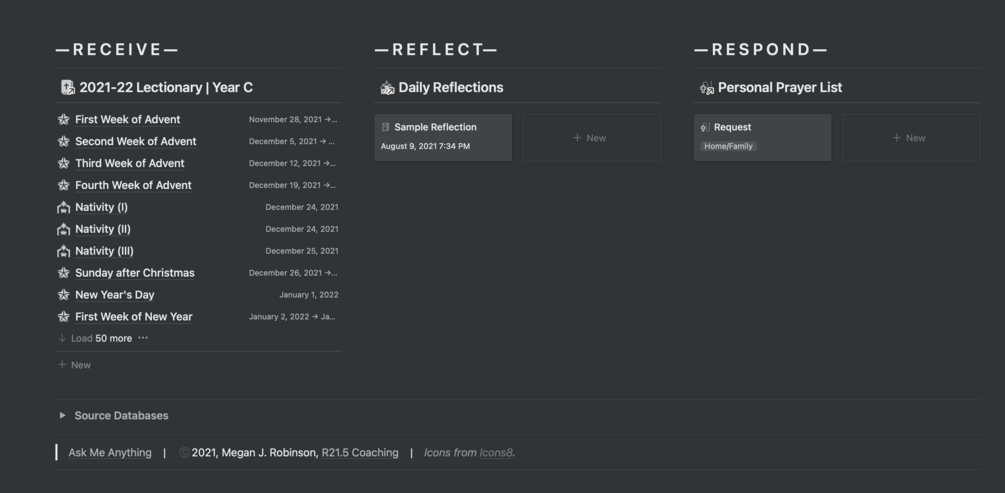This screenshot has height=493, width=1005.
Task: Click the Nativity (I) manger icon
Action: (64, 208)
